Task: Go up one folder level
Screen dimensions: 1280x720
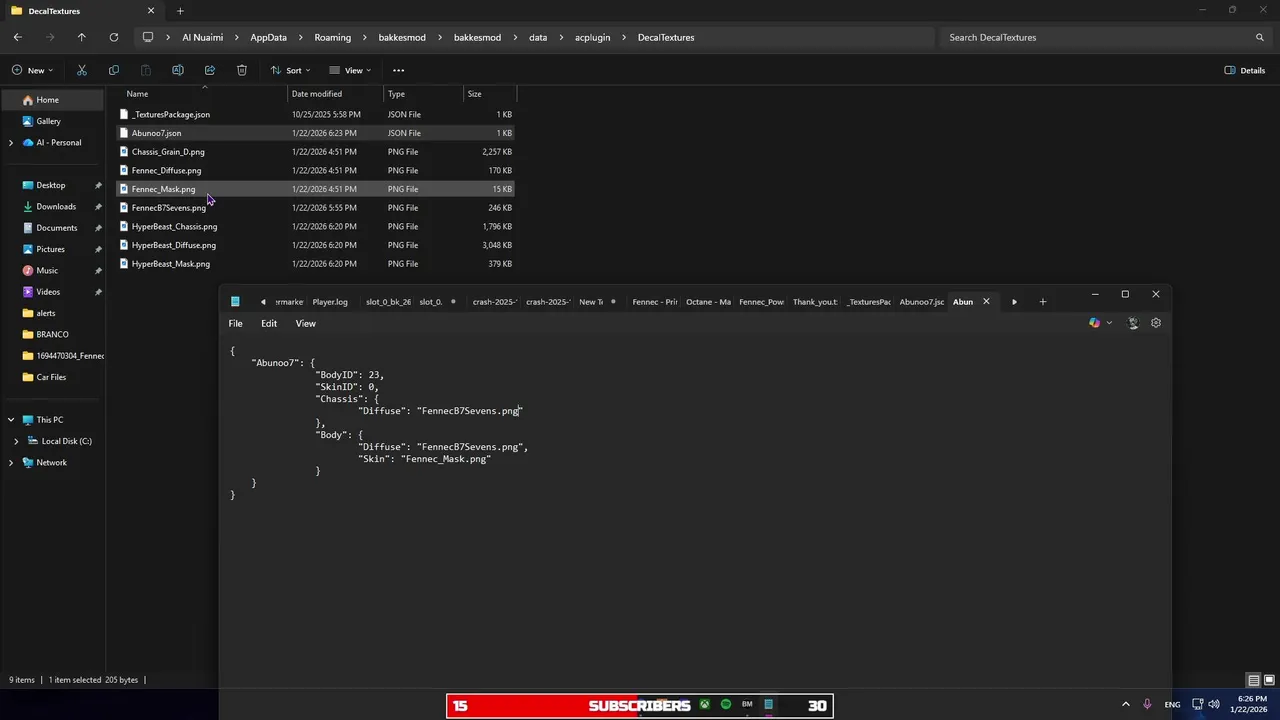Action: coord(82,37)
